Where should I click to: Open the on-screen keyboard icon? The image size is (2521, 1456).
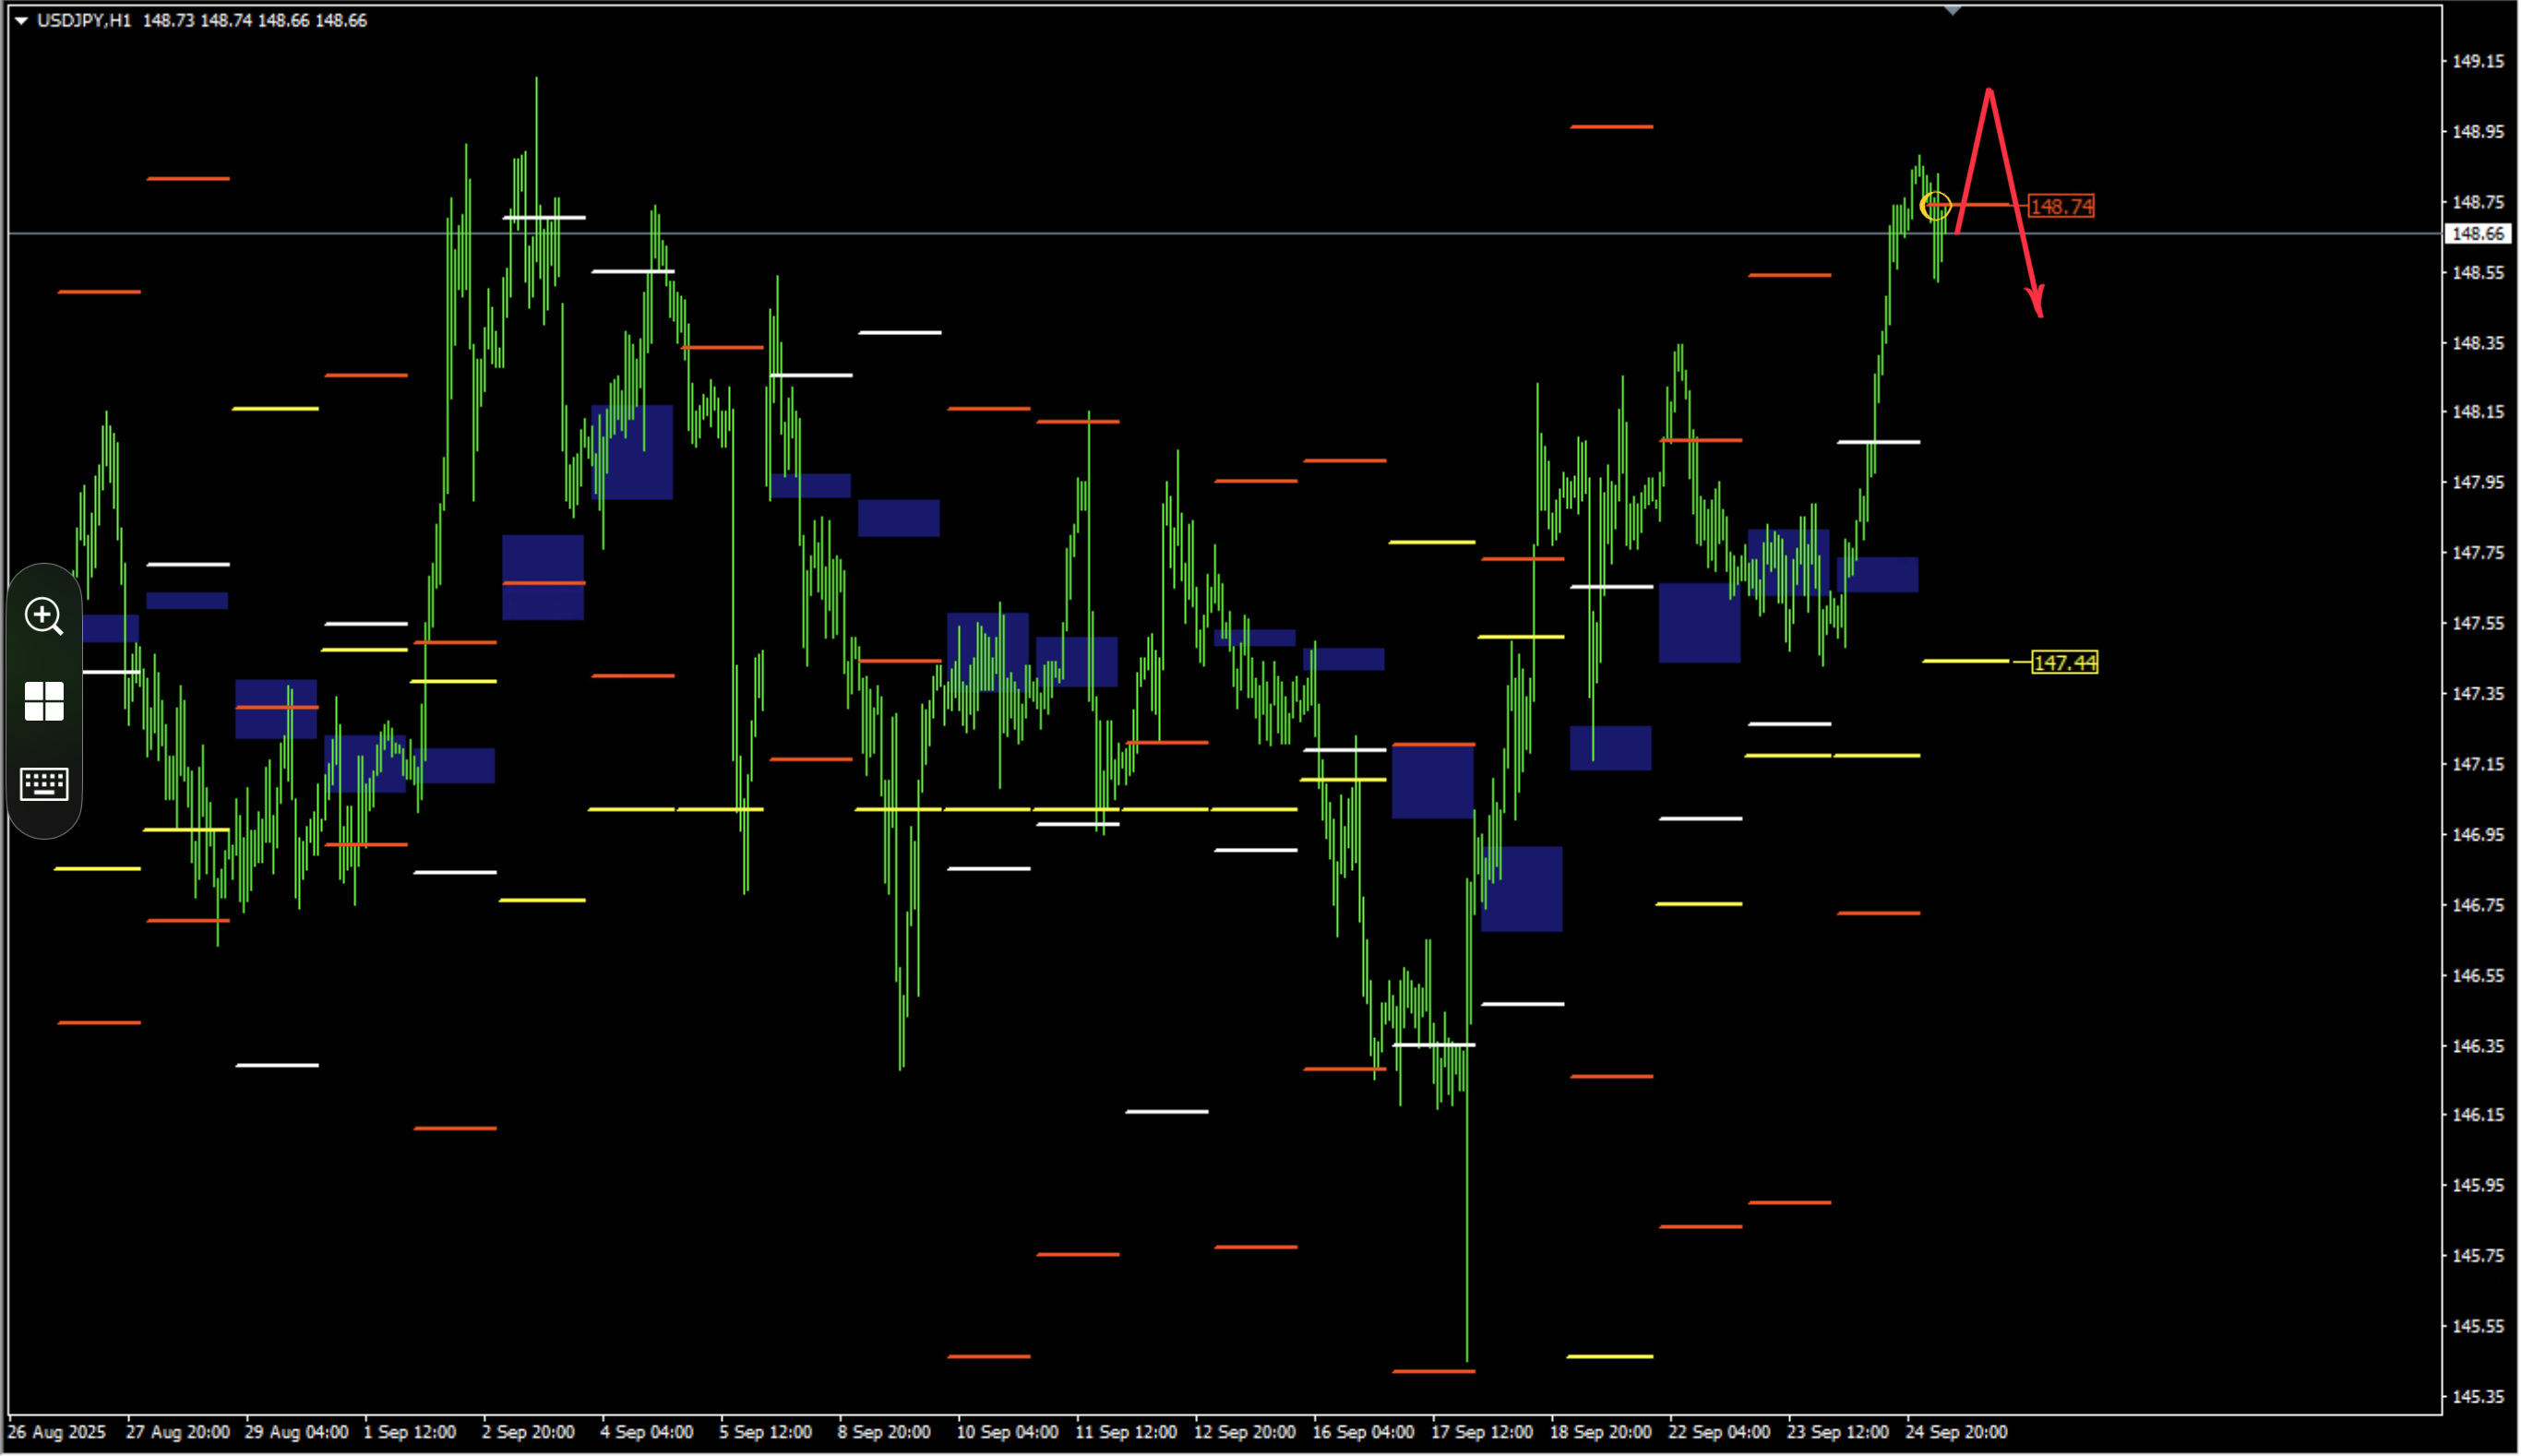[44, 785]
